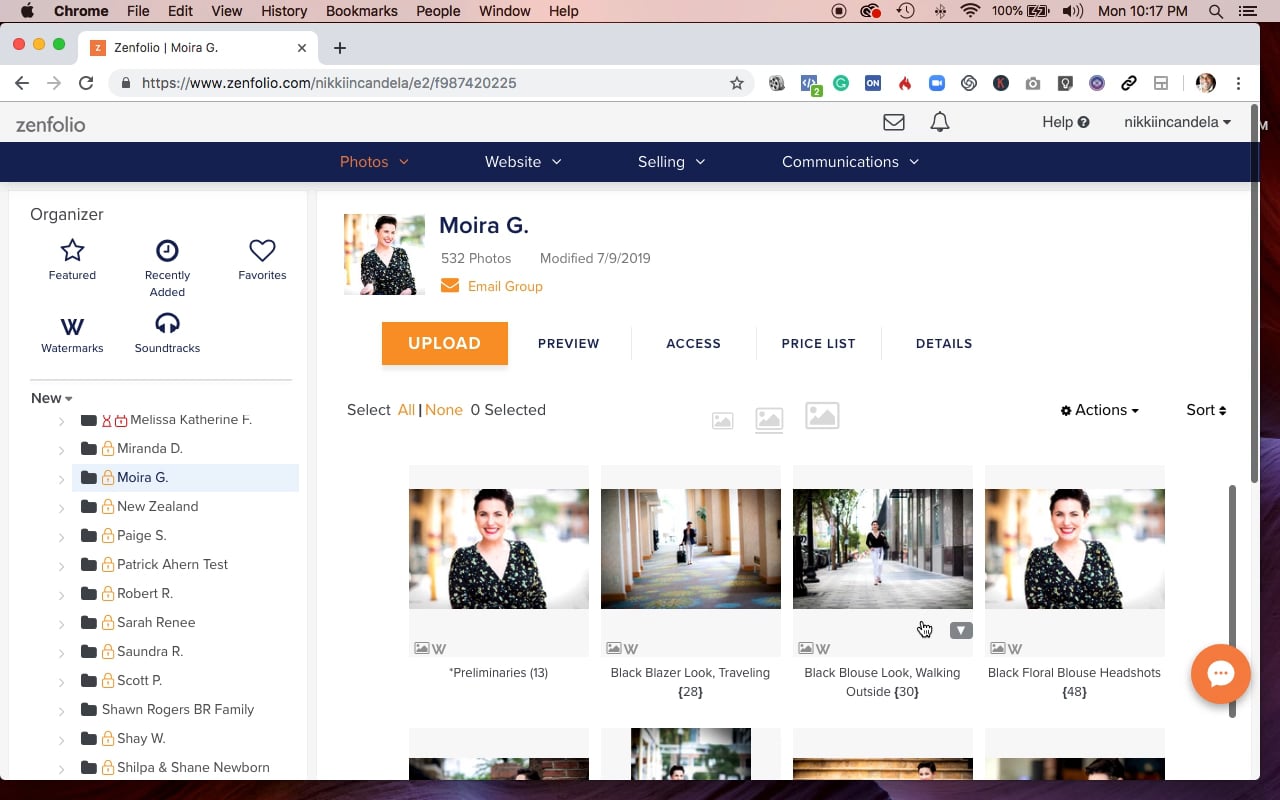The height and width of the screenshot is (800, 1280).
Task: Open the orange chat support bubble
Action: pyautogui.click(x=1220, y=675)
